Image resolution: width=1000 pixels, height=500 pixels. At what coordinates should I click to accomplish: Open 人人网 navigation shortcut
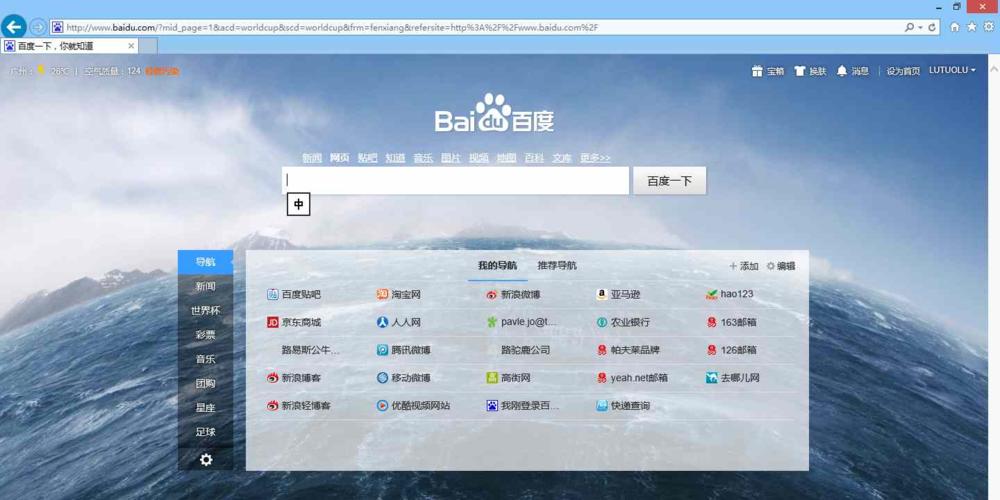tap(399, 323)
